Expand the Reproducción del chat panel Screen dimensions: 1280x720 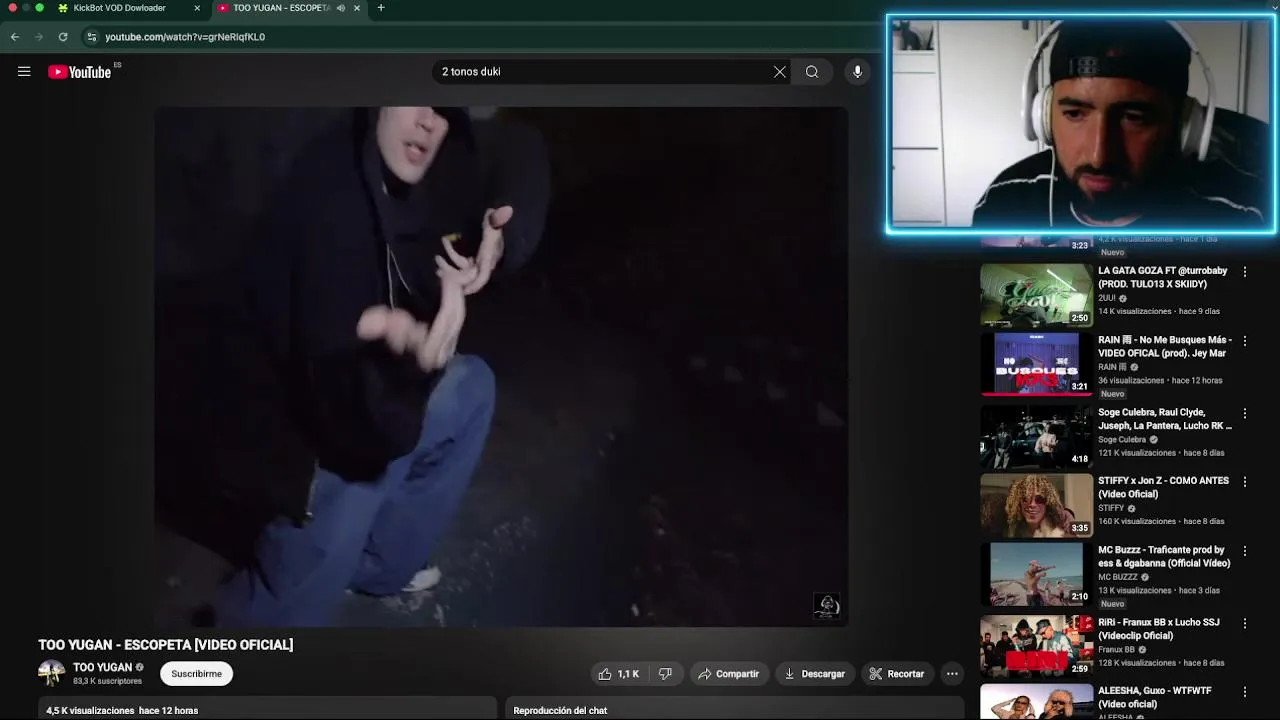point(735,710)
